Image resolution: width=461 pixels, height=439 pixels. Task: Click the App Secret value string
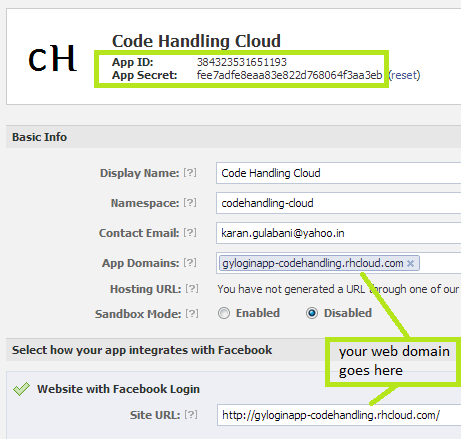point(289,75)
